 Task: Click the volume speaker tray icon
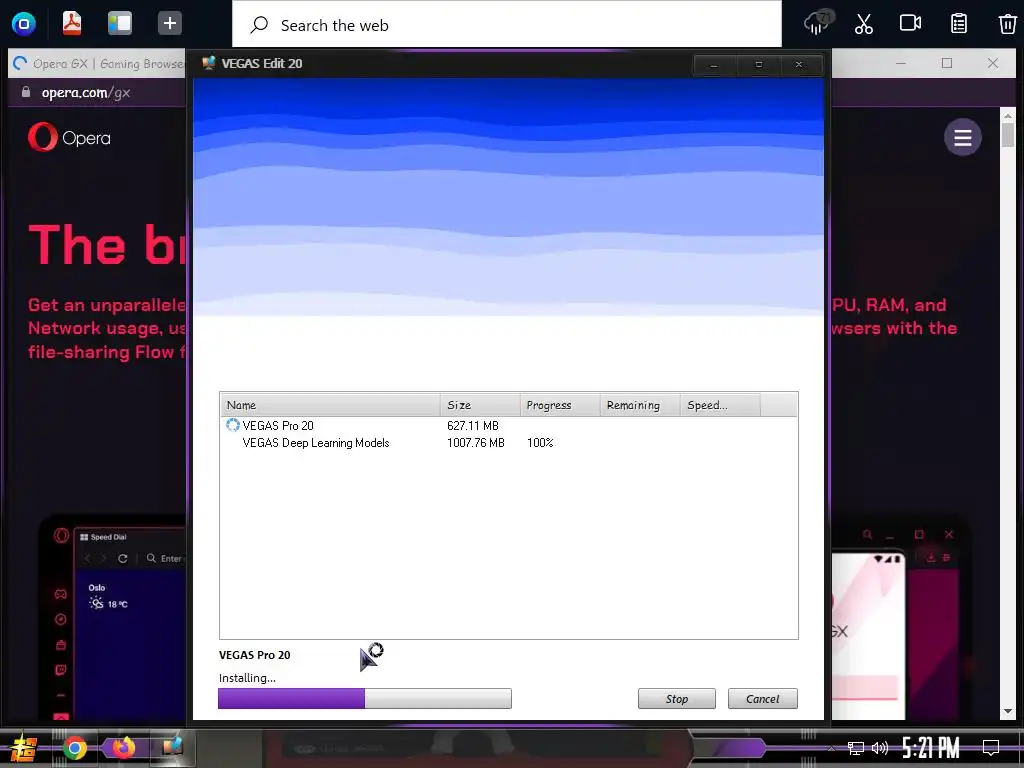point(880,748)
